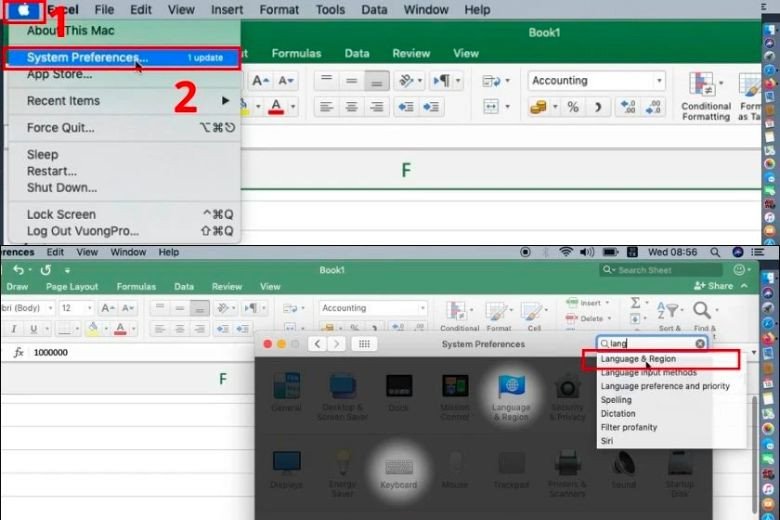Click text direction paragraph icon in top ribbon
The width and height of the screenshot is (780, 520).
442,81
